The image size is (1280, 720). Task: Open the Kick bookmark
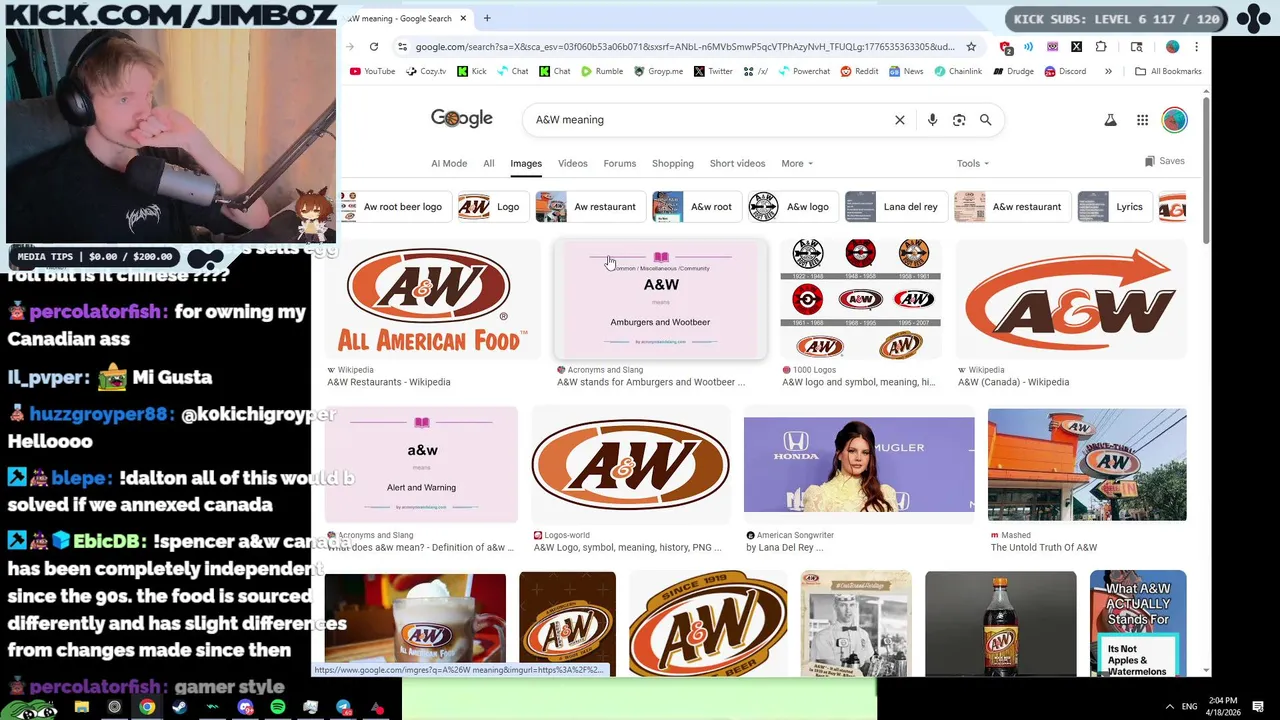tap(471, 72)
